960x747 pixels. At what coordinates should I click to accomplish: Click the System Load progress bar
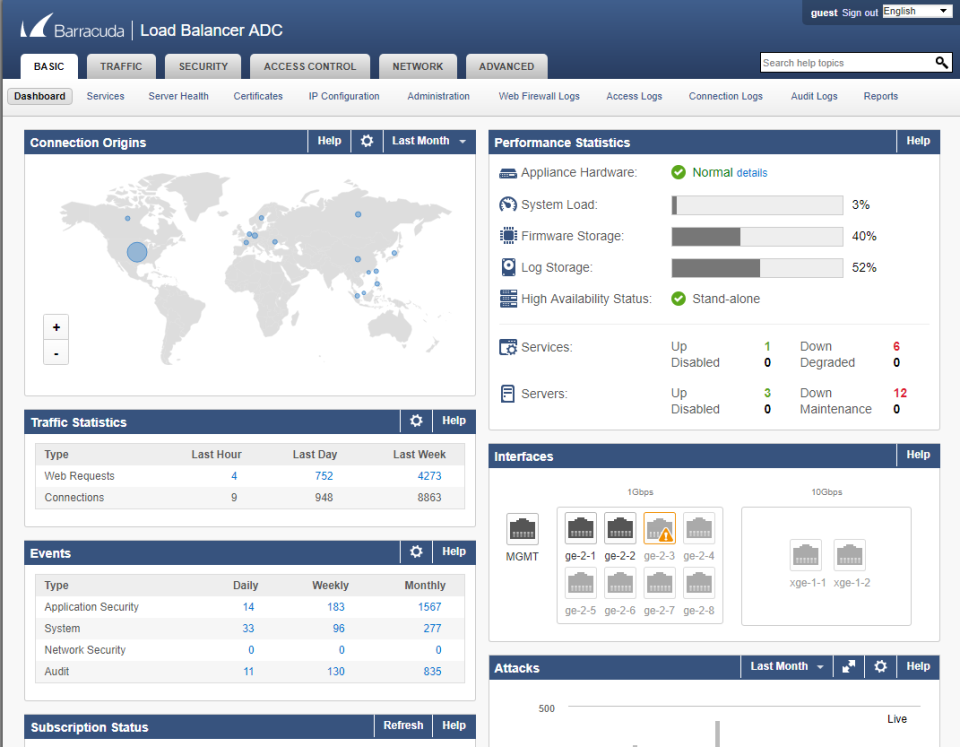[x=757, y=205]
